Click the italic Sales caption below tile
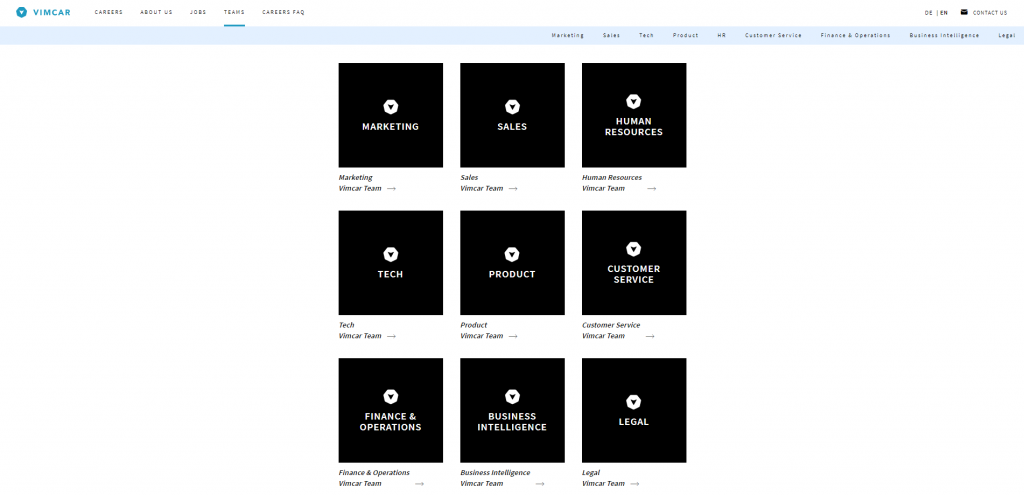Image resolution: width=1024 pixels, height=495 pixels. (469, 178)
